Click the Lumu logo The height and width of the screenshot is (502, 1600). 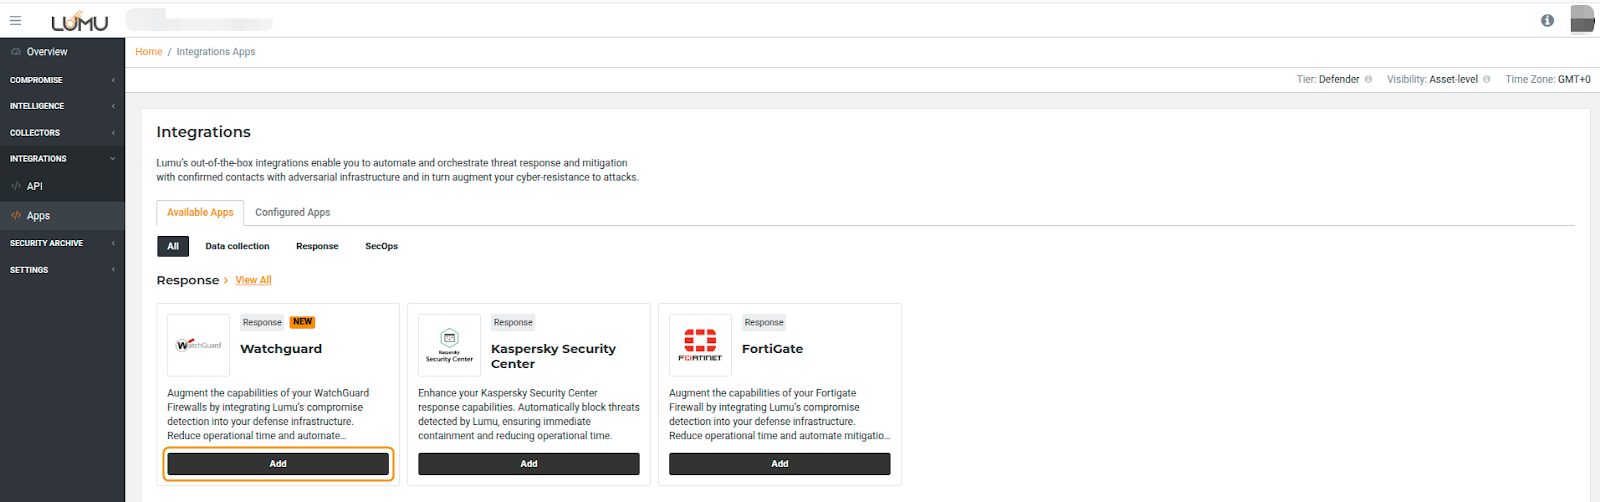point(80,21)
